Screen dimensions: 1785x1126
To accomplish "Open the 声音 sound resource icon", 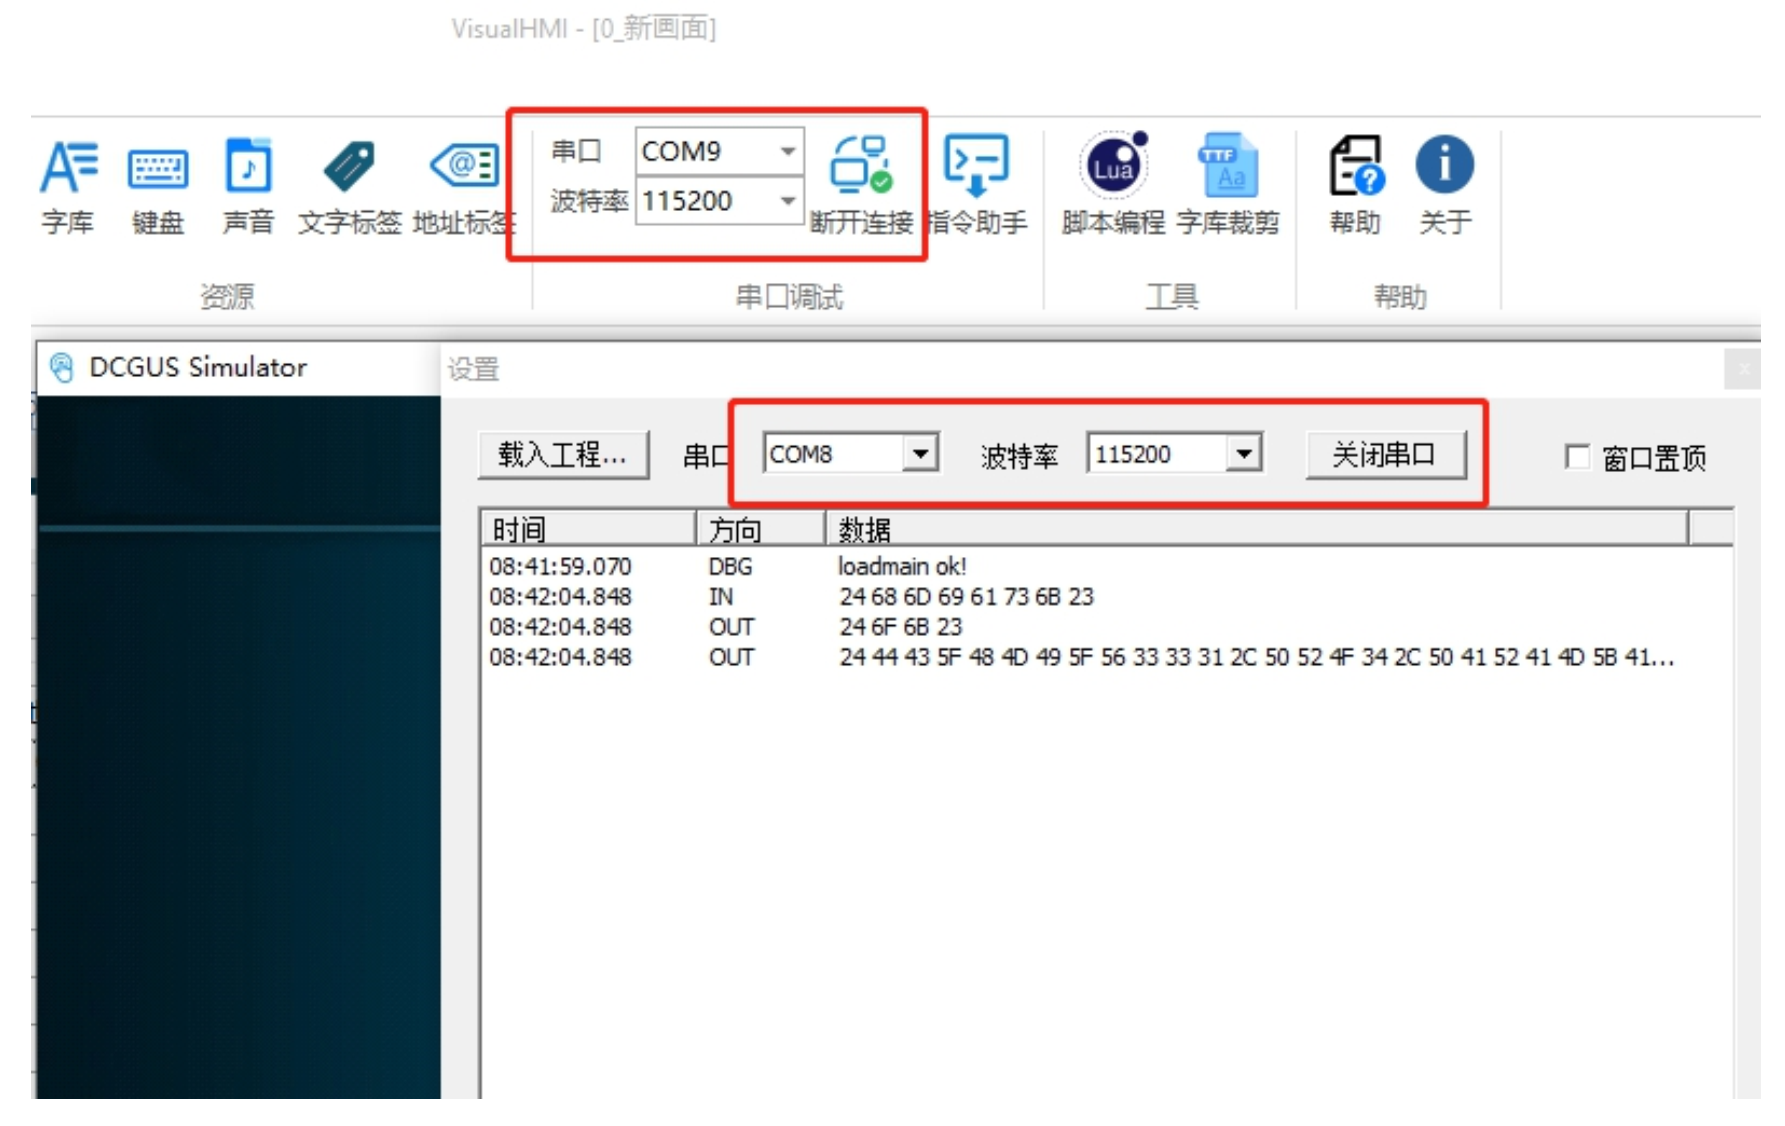I will [248, 185].
